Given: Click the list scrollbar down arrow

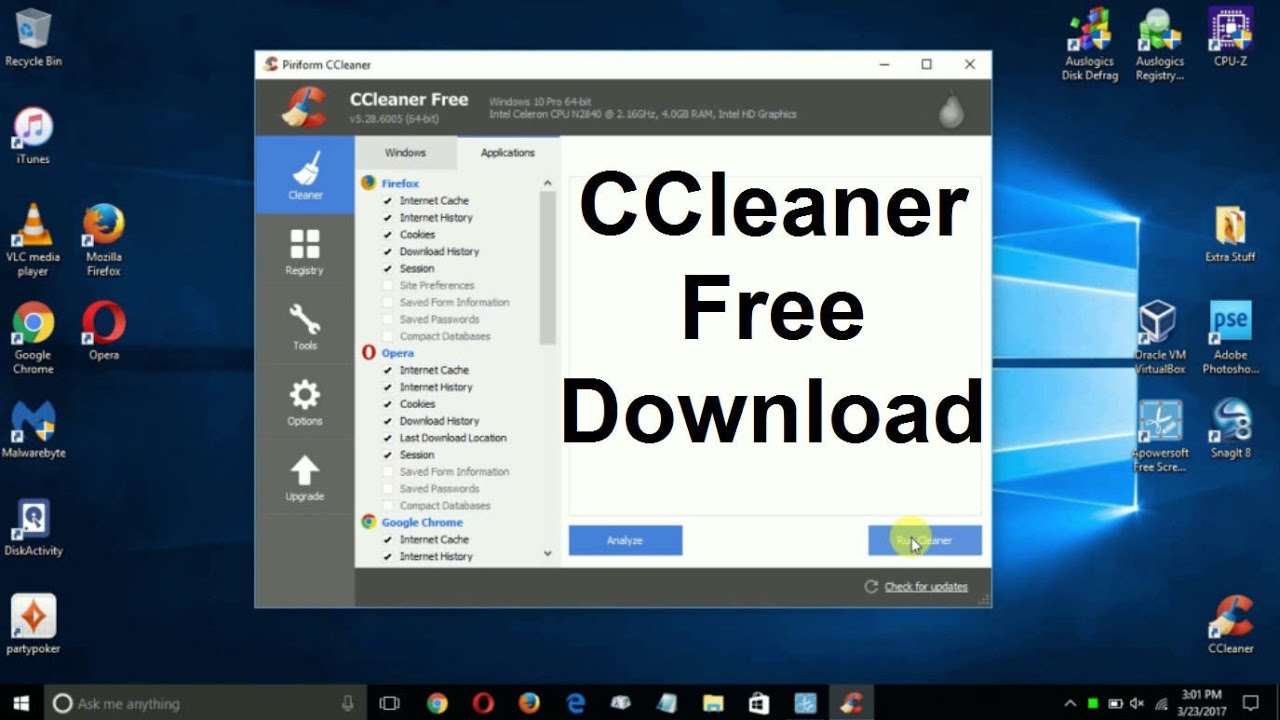Looking at the screenshot, I should (547, 553).
